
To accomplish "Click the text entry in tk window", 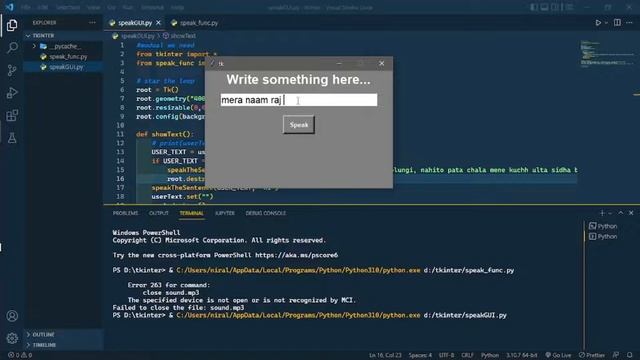I will click(x=299, y=100).
